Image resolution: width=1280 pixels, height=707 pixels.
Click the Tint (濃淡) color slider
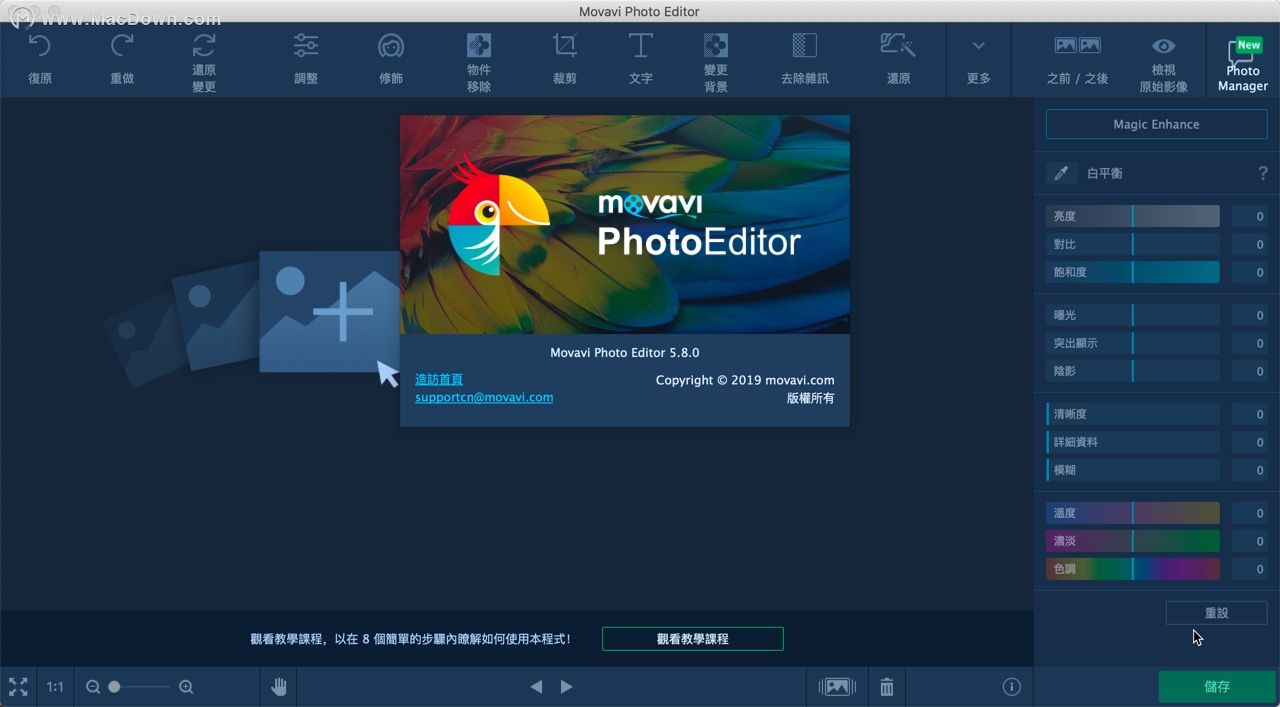pyautogui.click(x=1133, y=541)
